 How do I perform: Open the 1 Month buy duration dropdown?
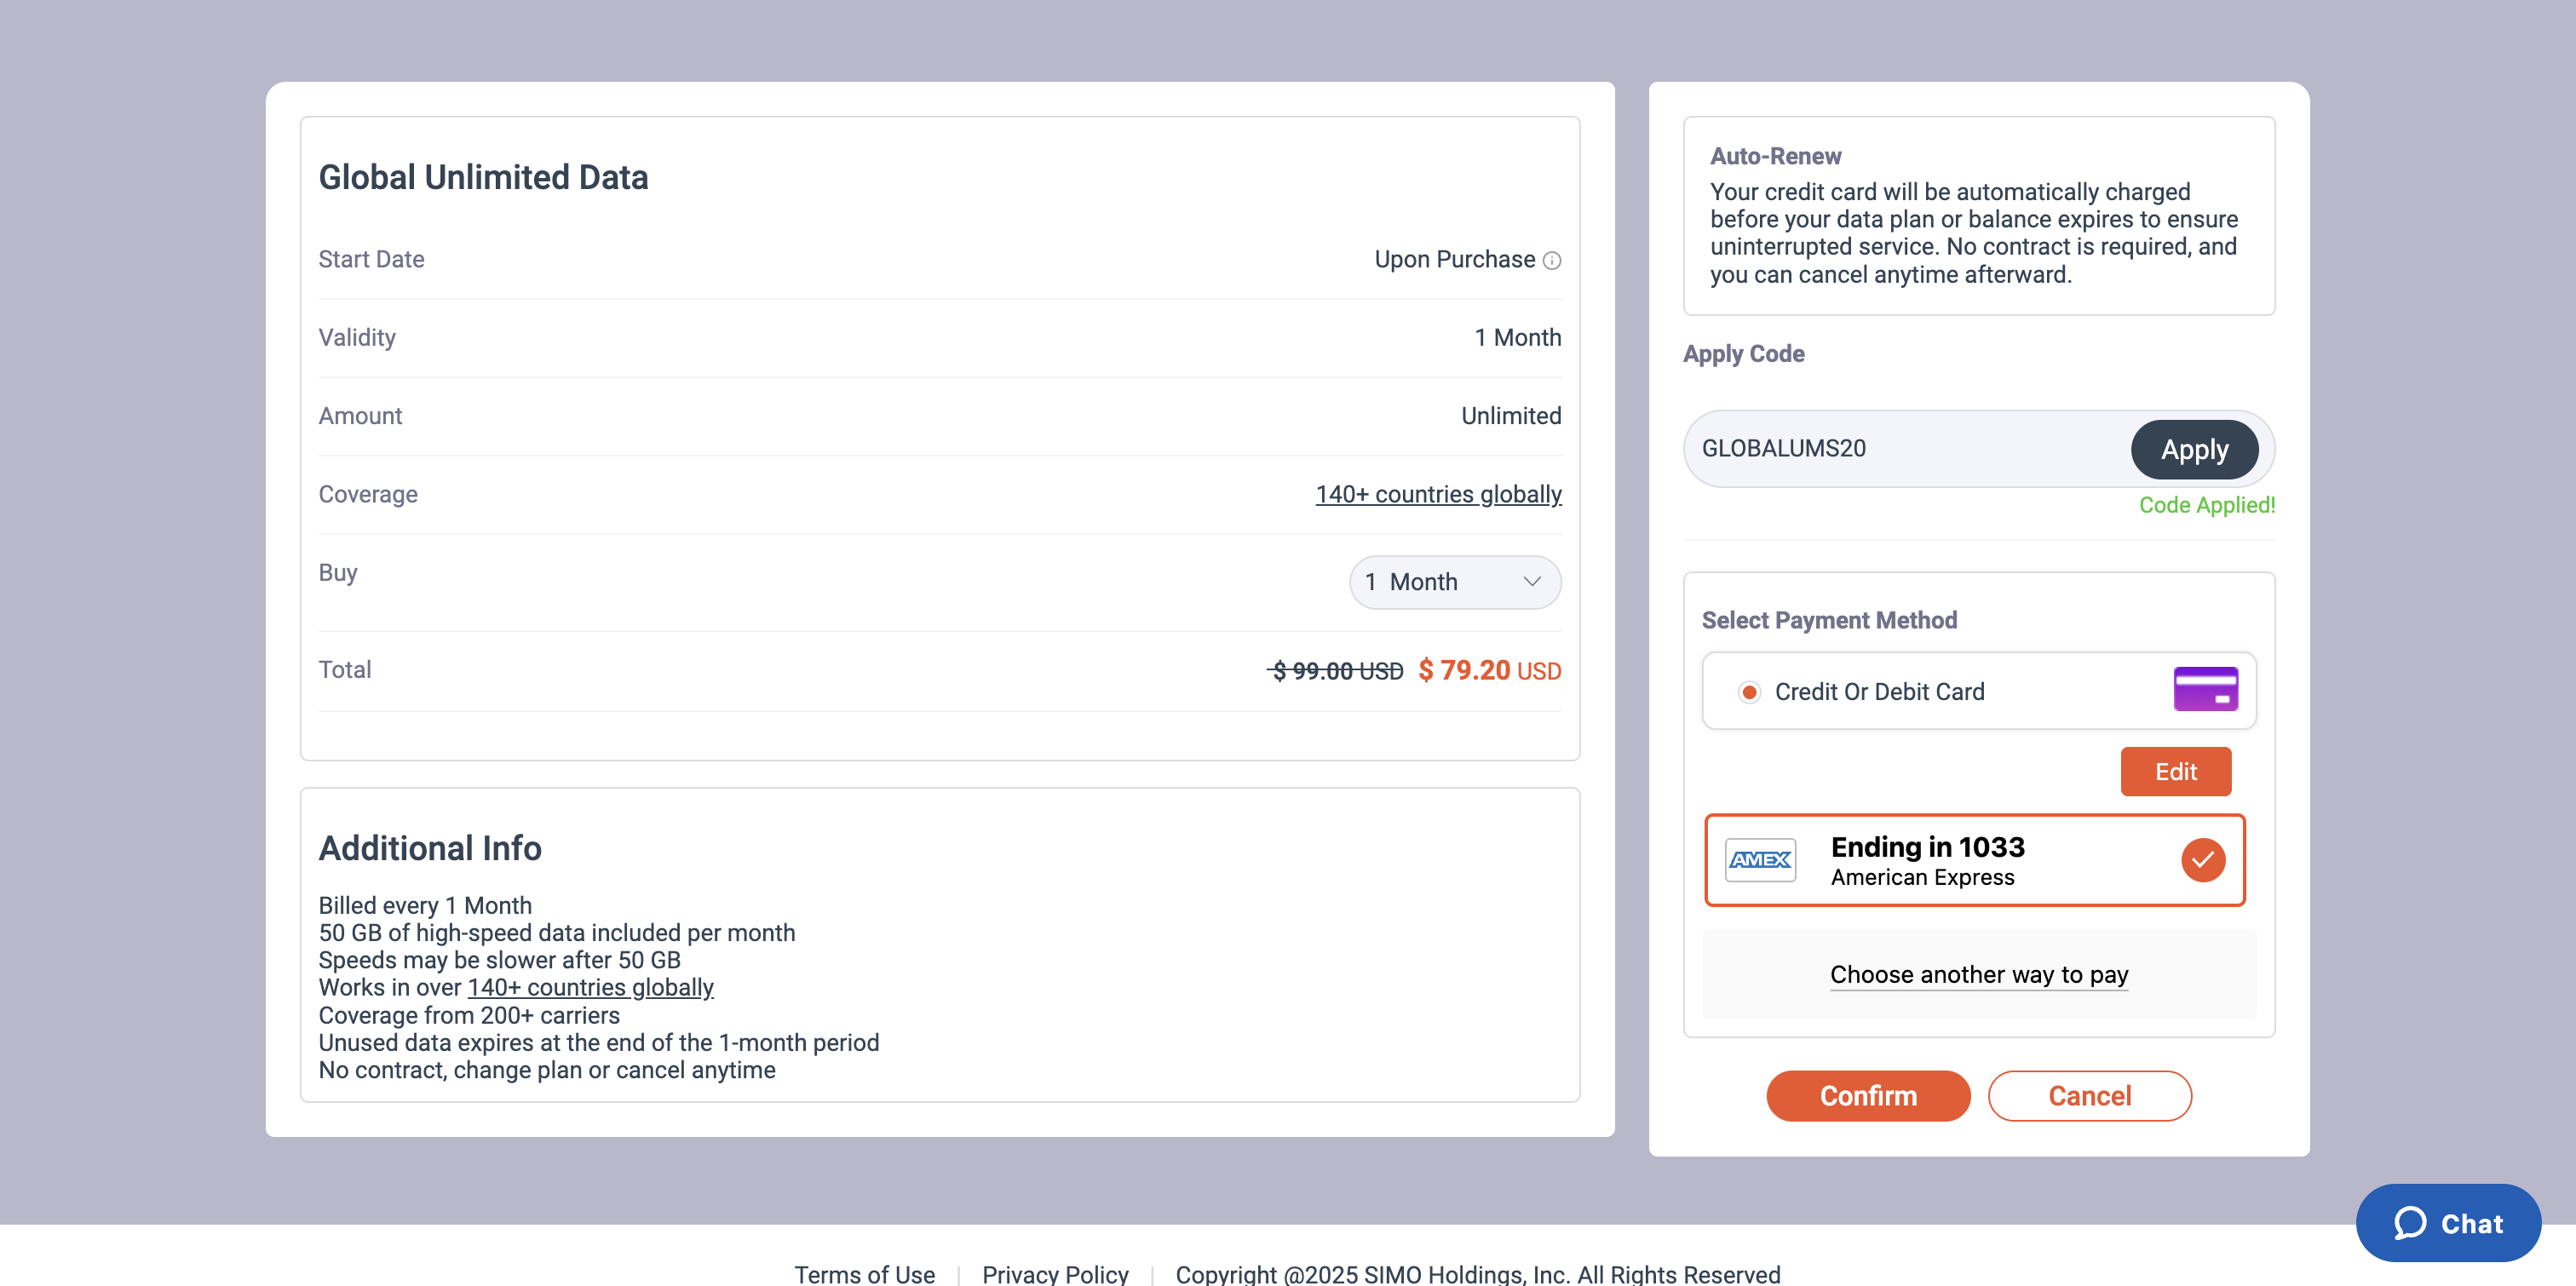[1454, 582]
